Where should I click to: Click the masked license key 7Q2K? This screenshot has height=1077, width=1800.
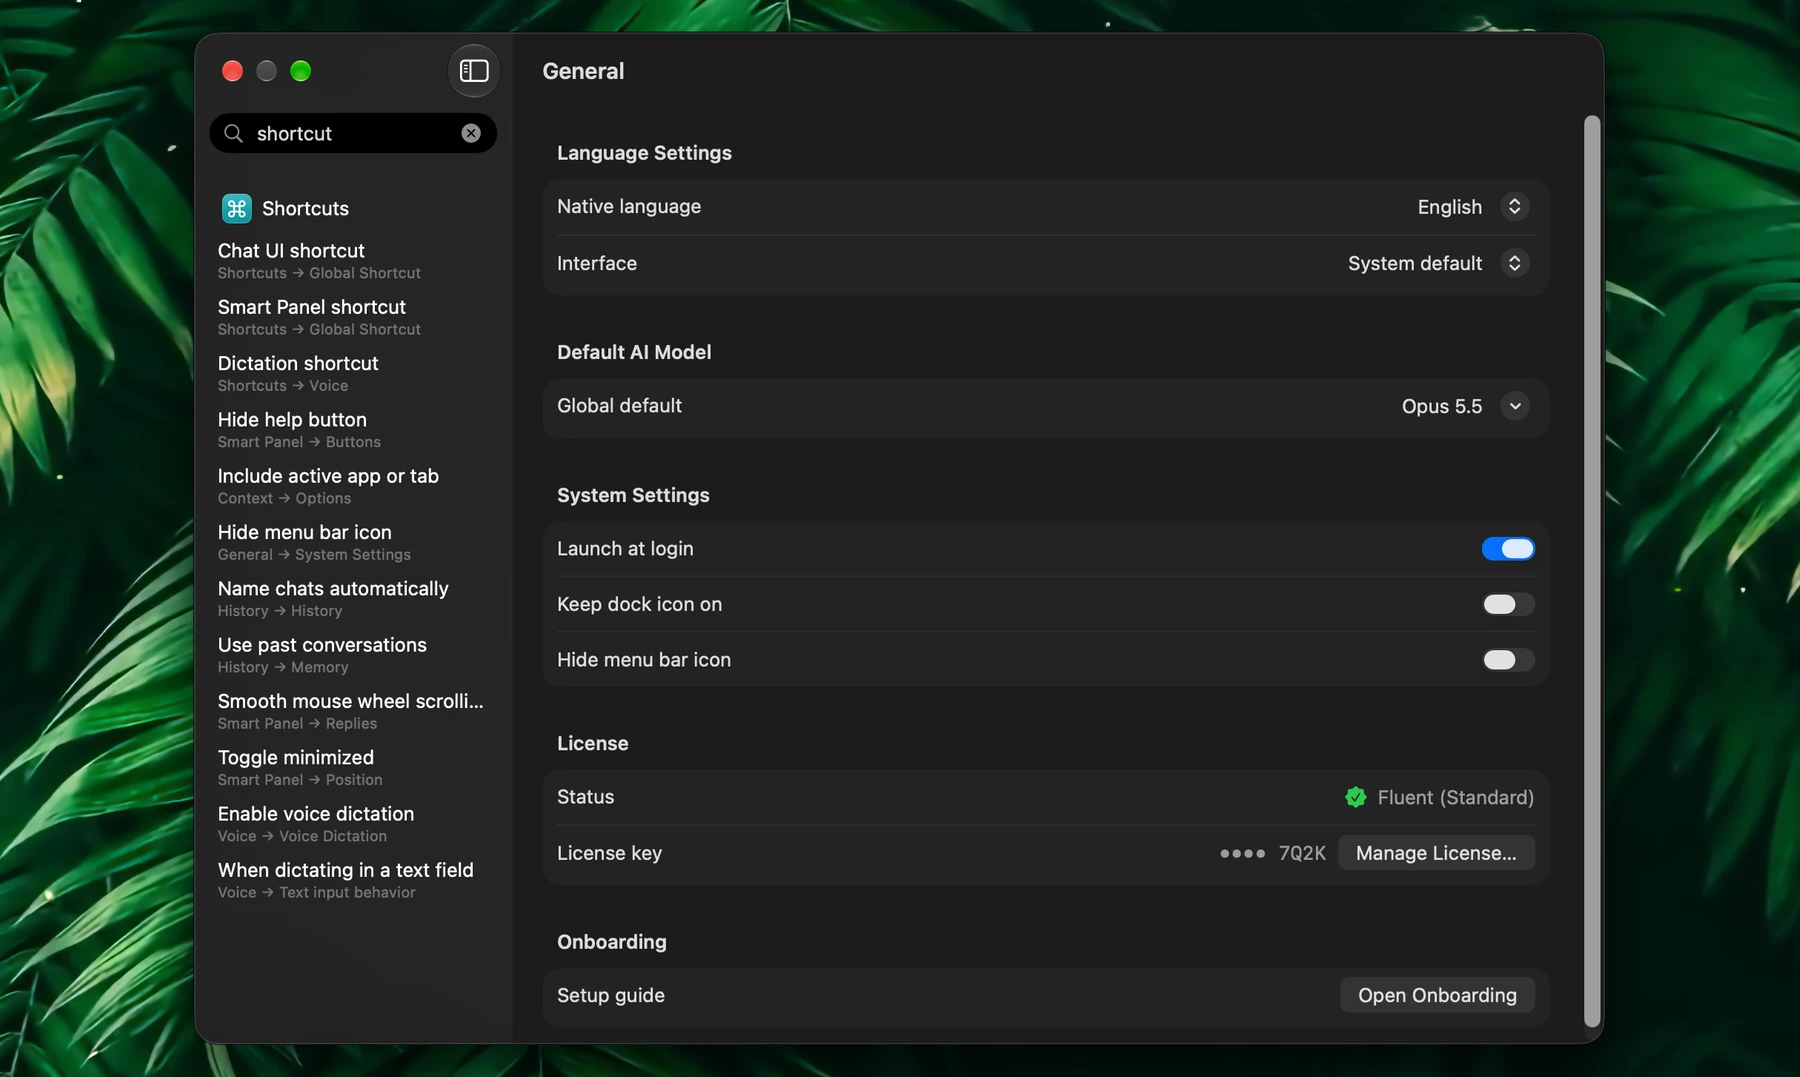[1272, 853]
